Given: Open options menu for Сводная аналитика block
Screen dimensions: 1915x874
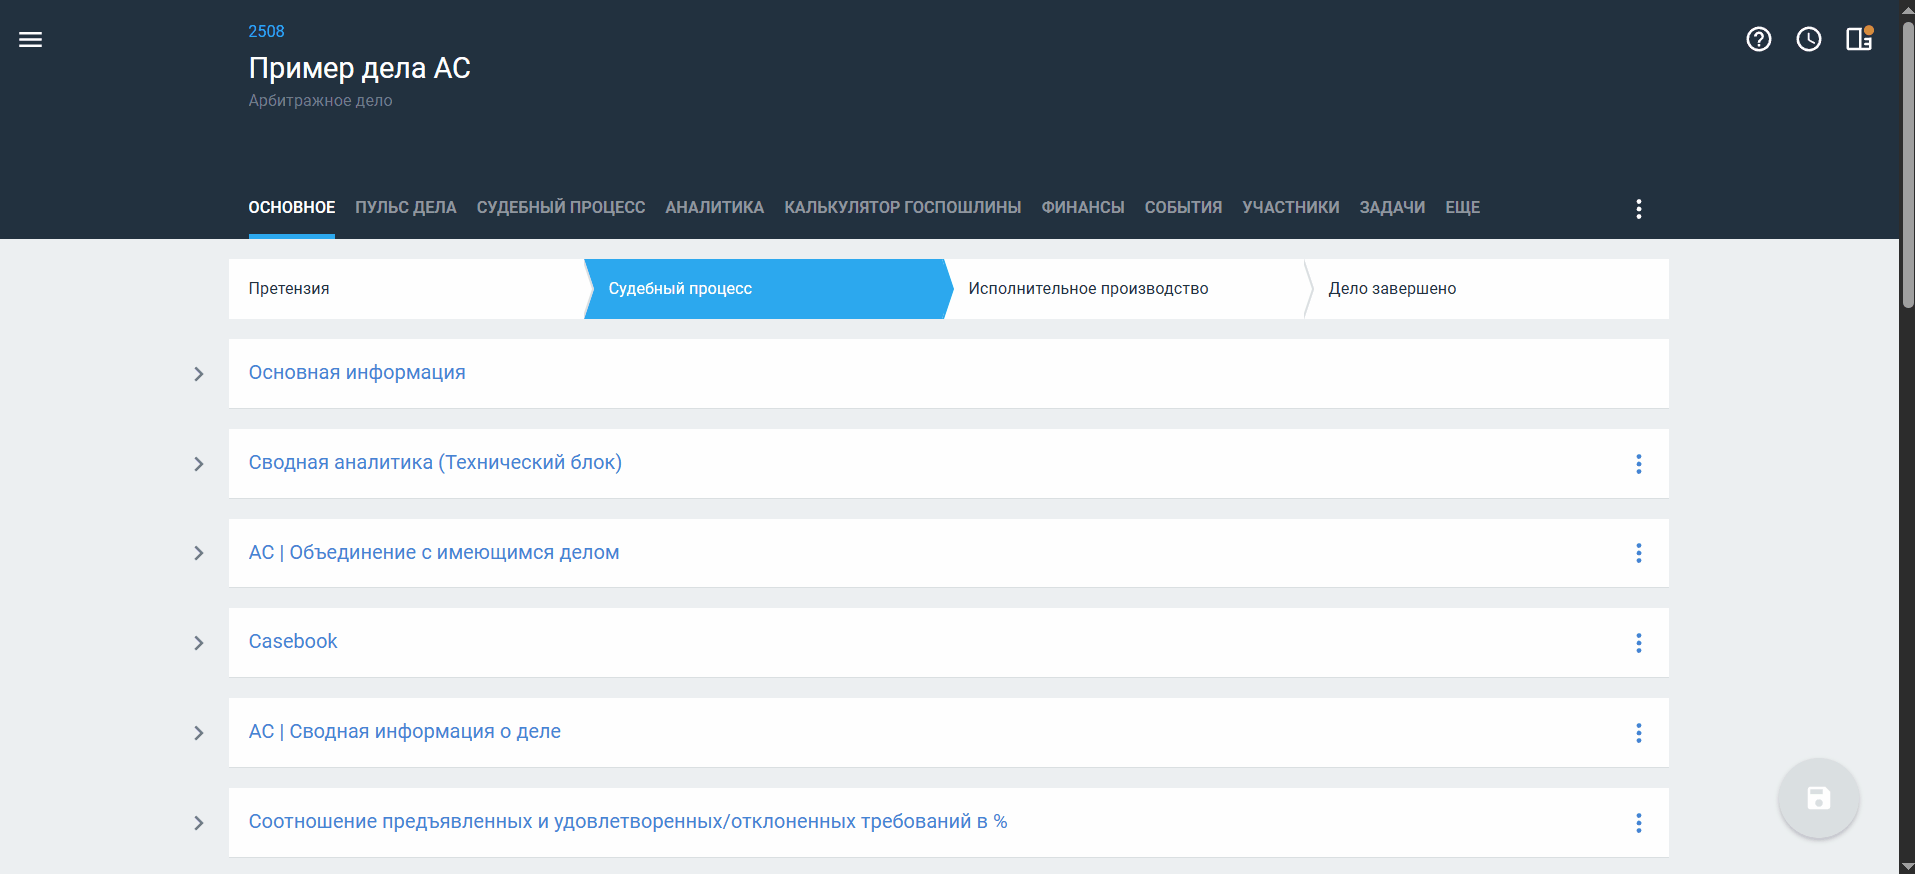Looking at the screenshot, I should pos(1638,464).
